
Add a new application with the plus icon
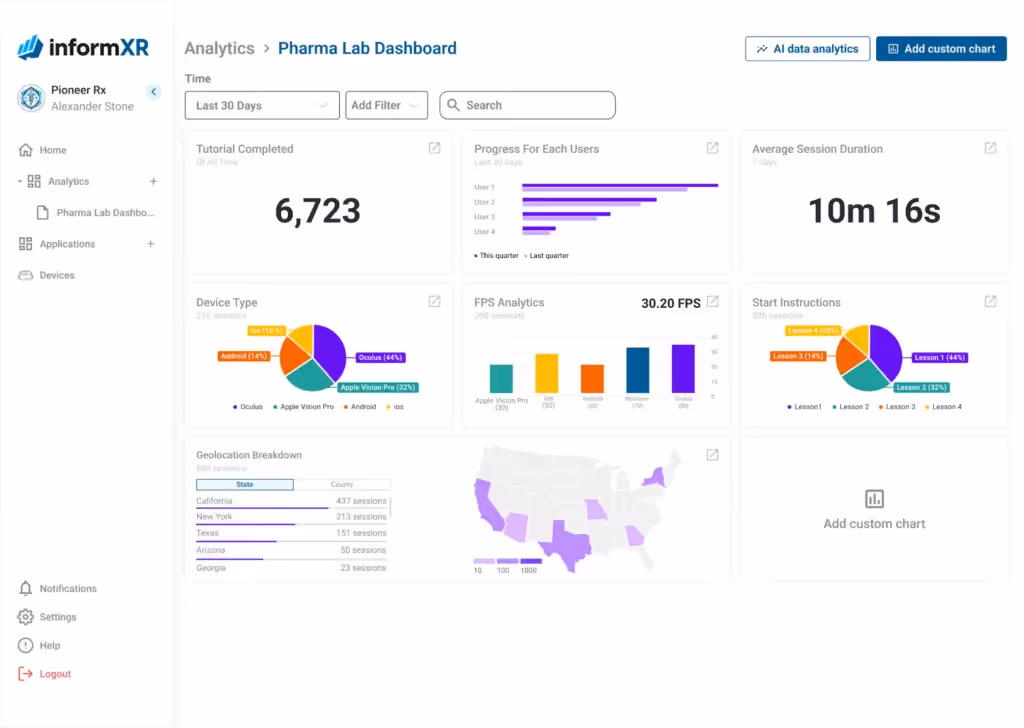(x=151, y=244)
